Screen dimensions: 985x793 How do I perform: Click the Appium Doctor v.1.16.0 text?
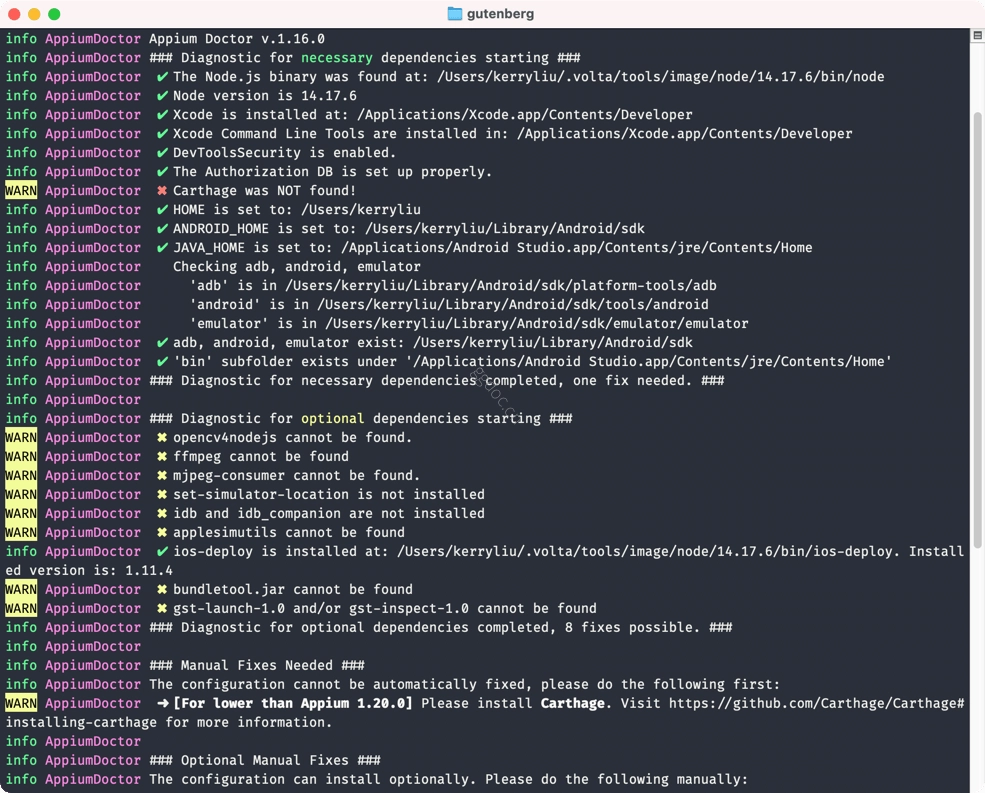(237, 39)
